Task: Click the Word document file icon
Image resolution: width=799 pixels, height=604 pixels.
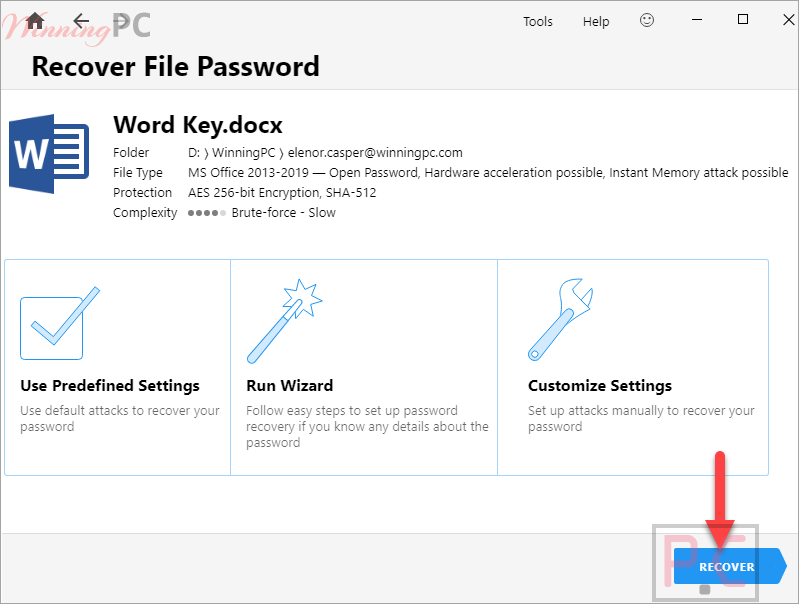Action: coord(49,154)
